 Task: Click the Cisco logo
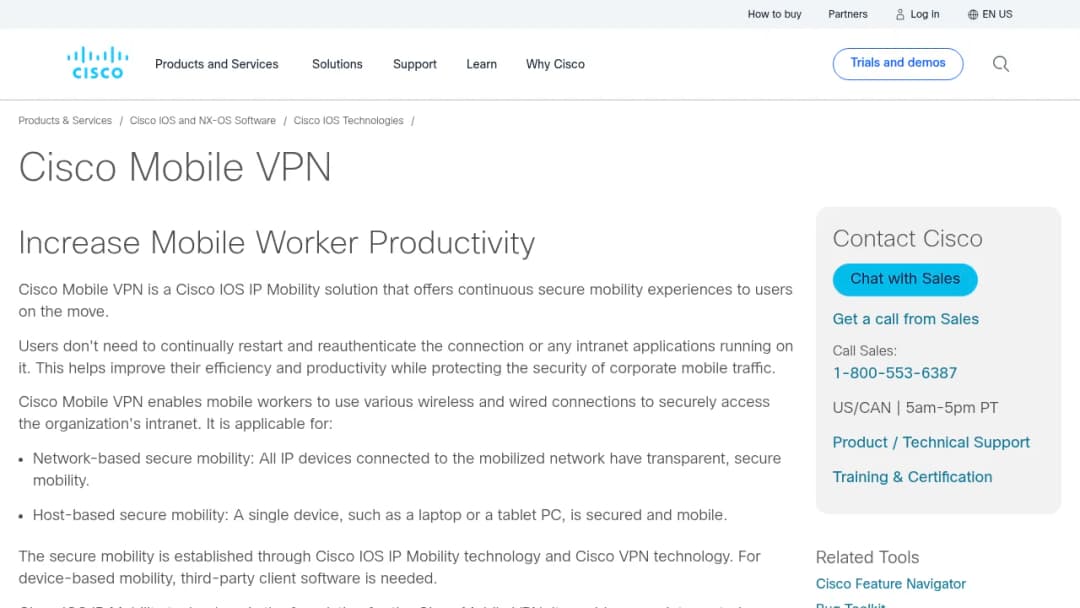pos(97,63)
